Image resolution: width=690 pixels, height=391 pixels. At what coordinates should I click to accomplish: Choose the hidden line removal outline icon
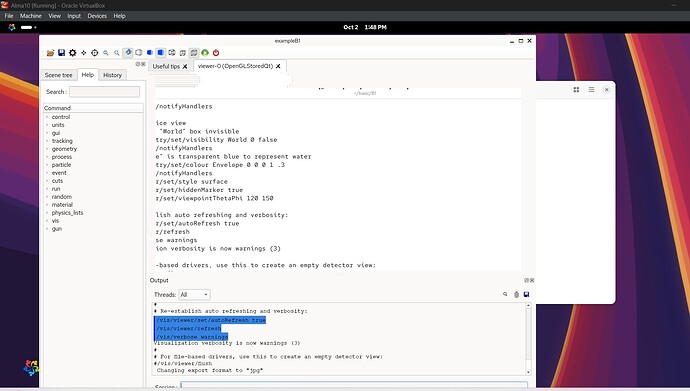coord(139,53)
